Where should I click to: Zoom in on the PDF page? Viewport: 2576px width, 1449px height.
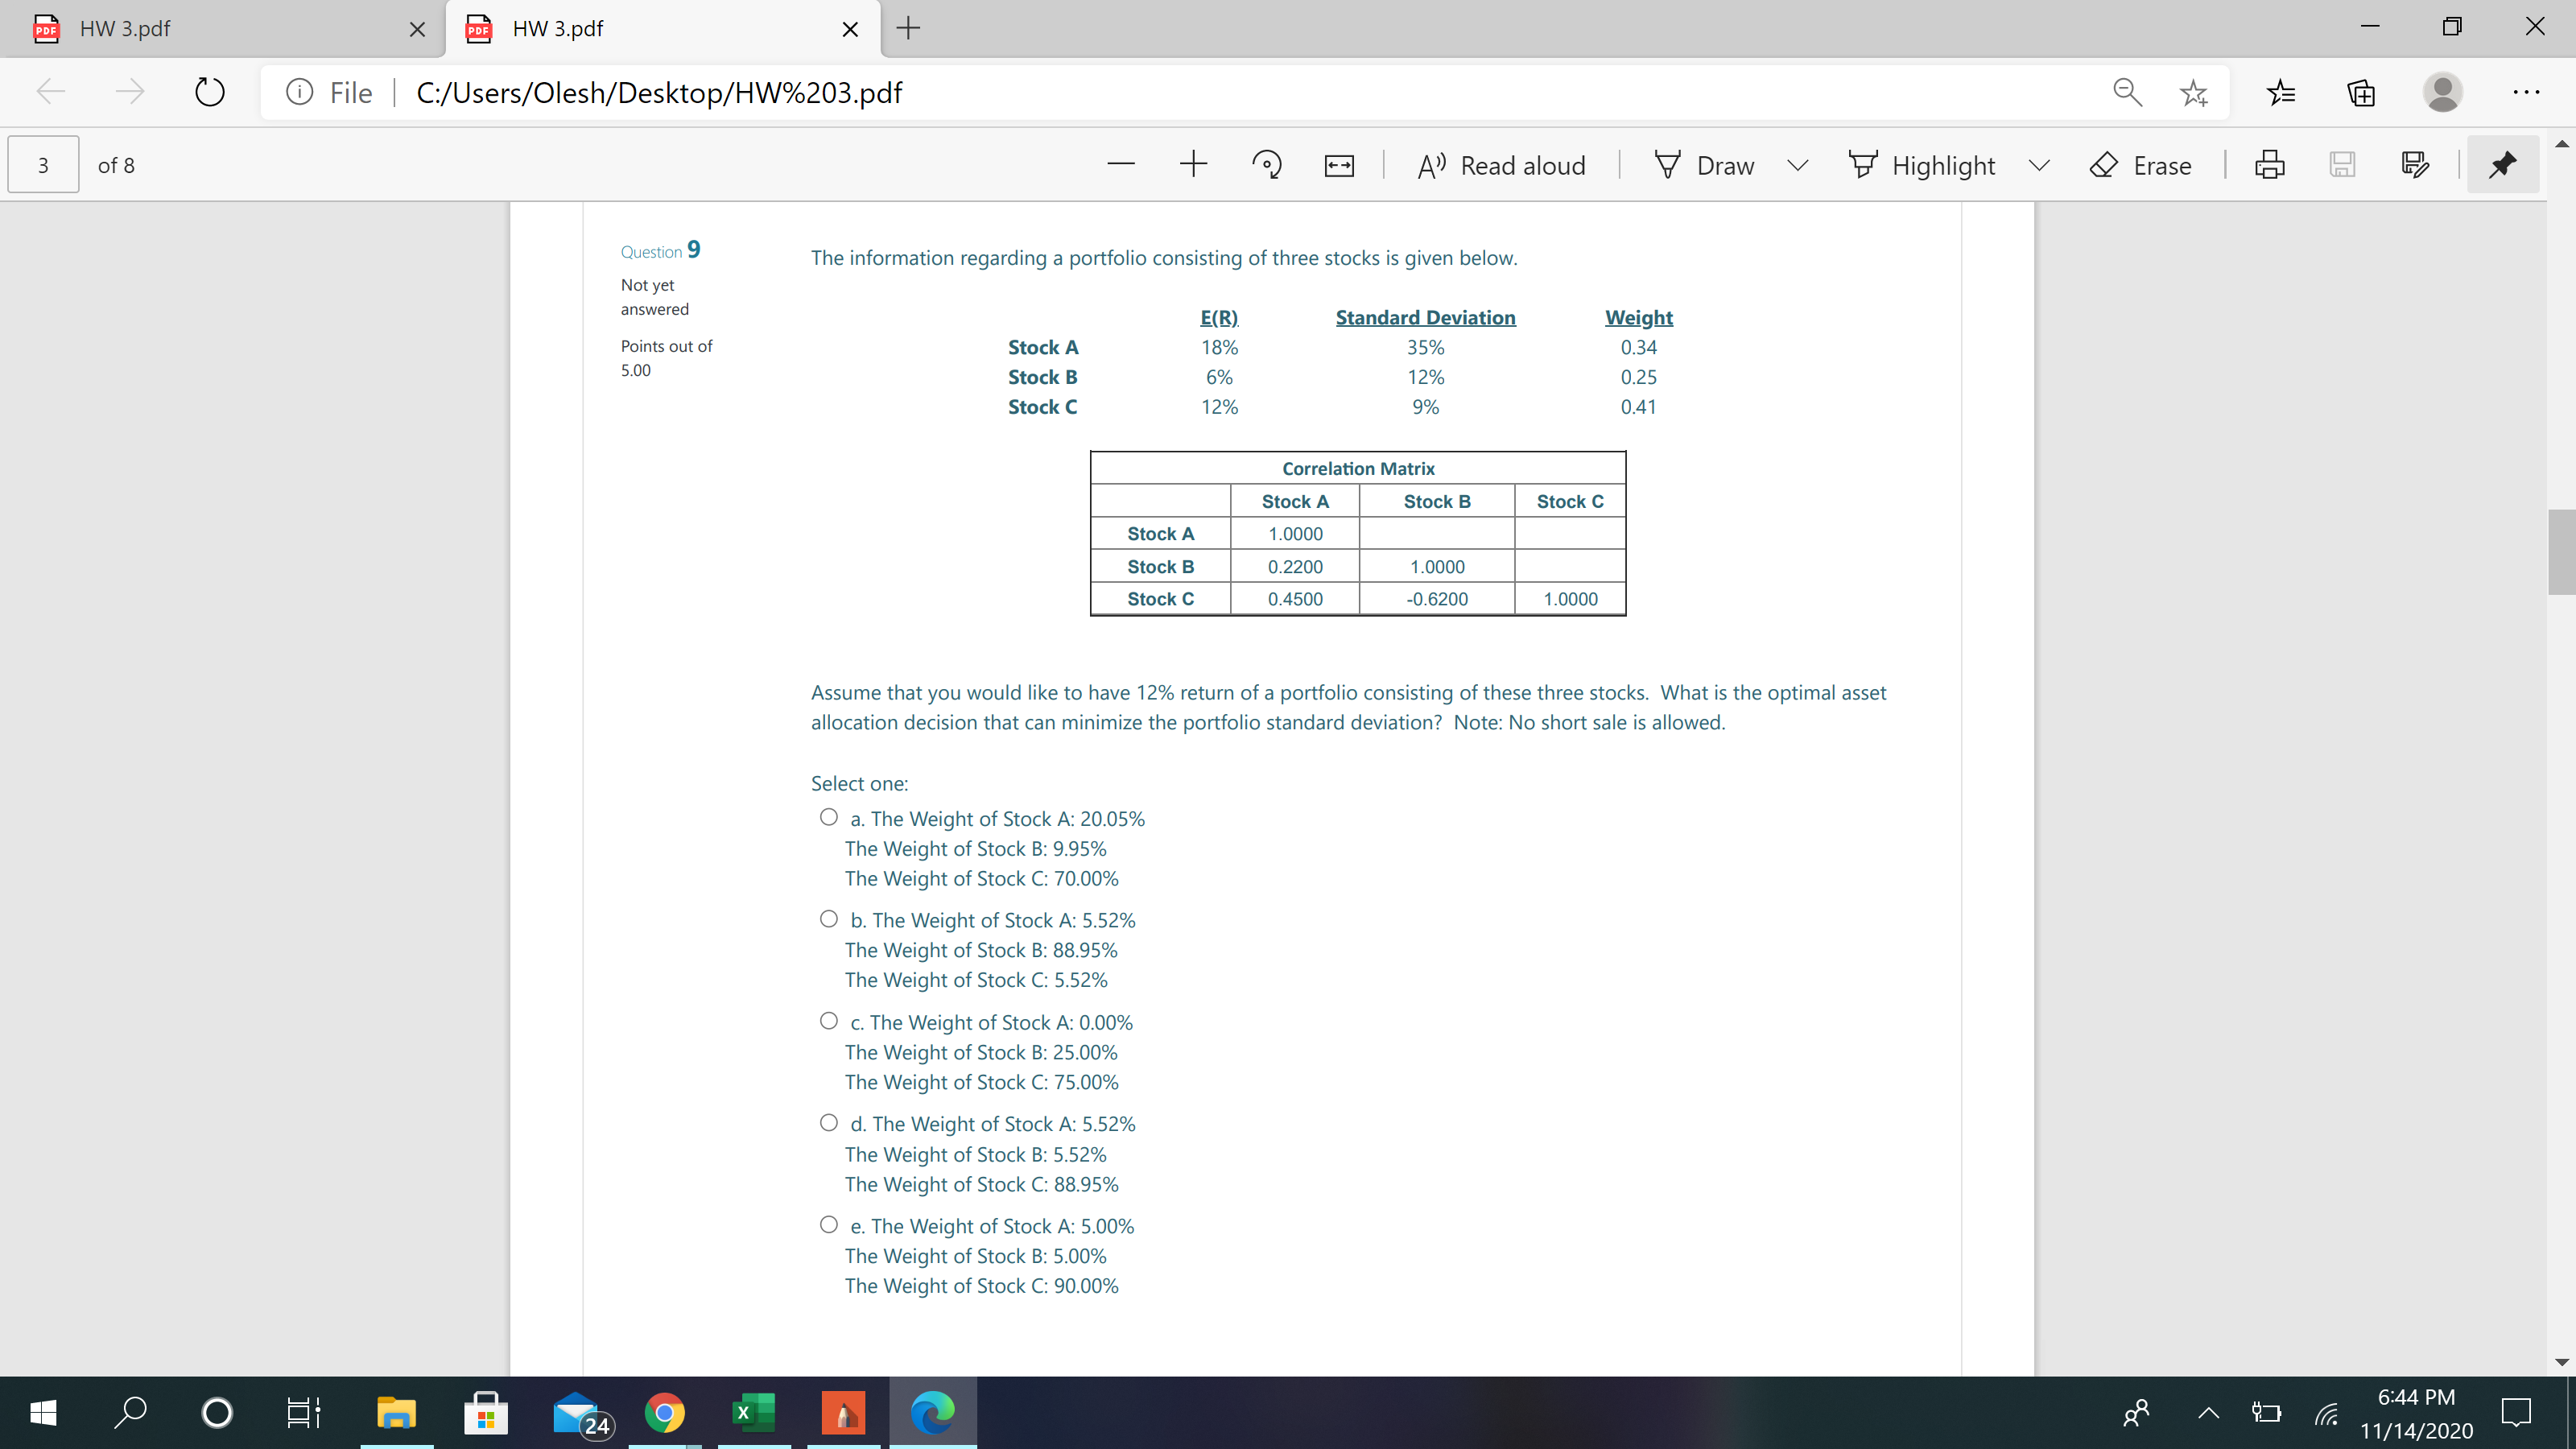(x=1193, y=164)
